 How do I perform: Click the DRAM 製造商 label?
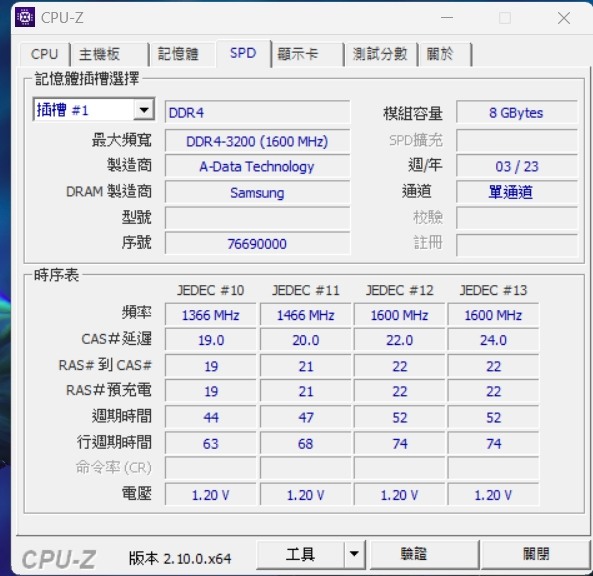(x=109, y=191)
